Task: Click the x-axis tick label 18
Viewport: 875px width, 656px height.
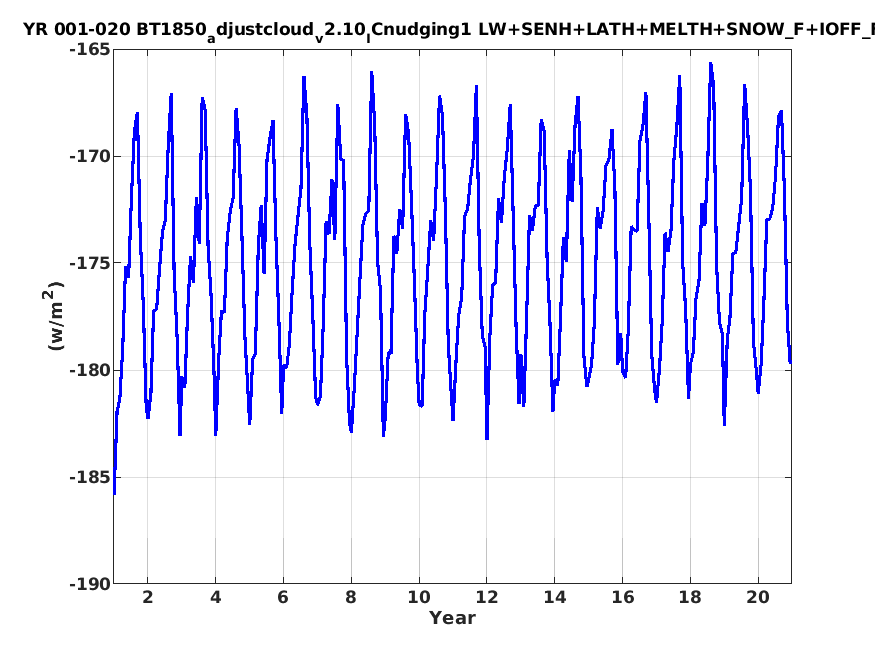Action: pyautogui.click(x=690, y=597)
